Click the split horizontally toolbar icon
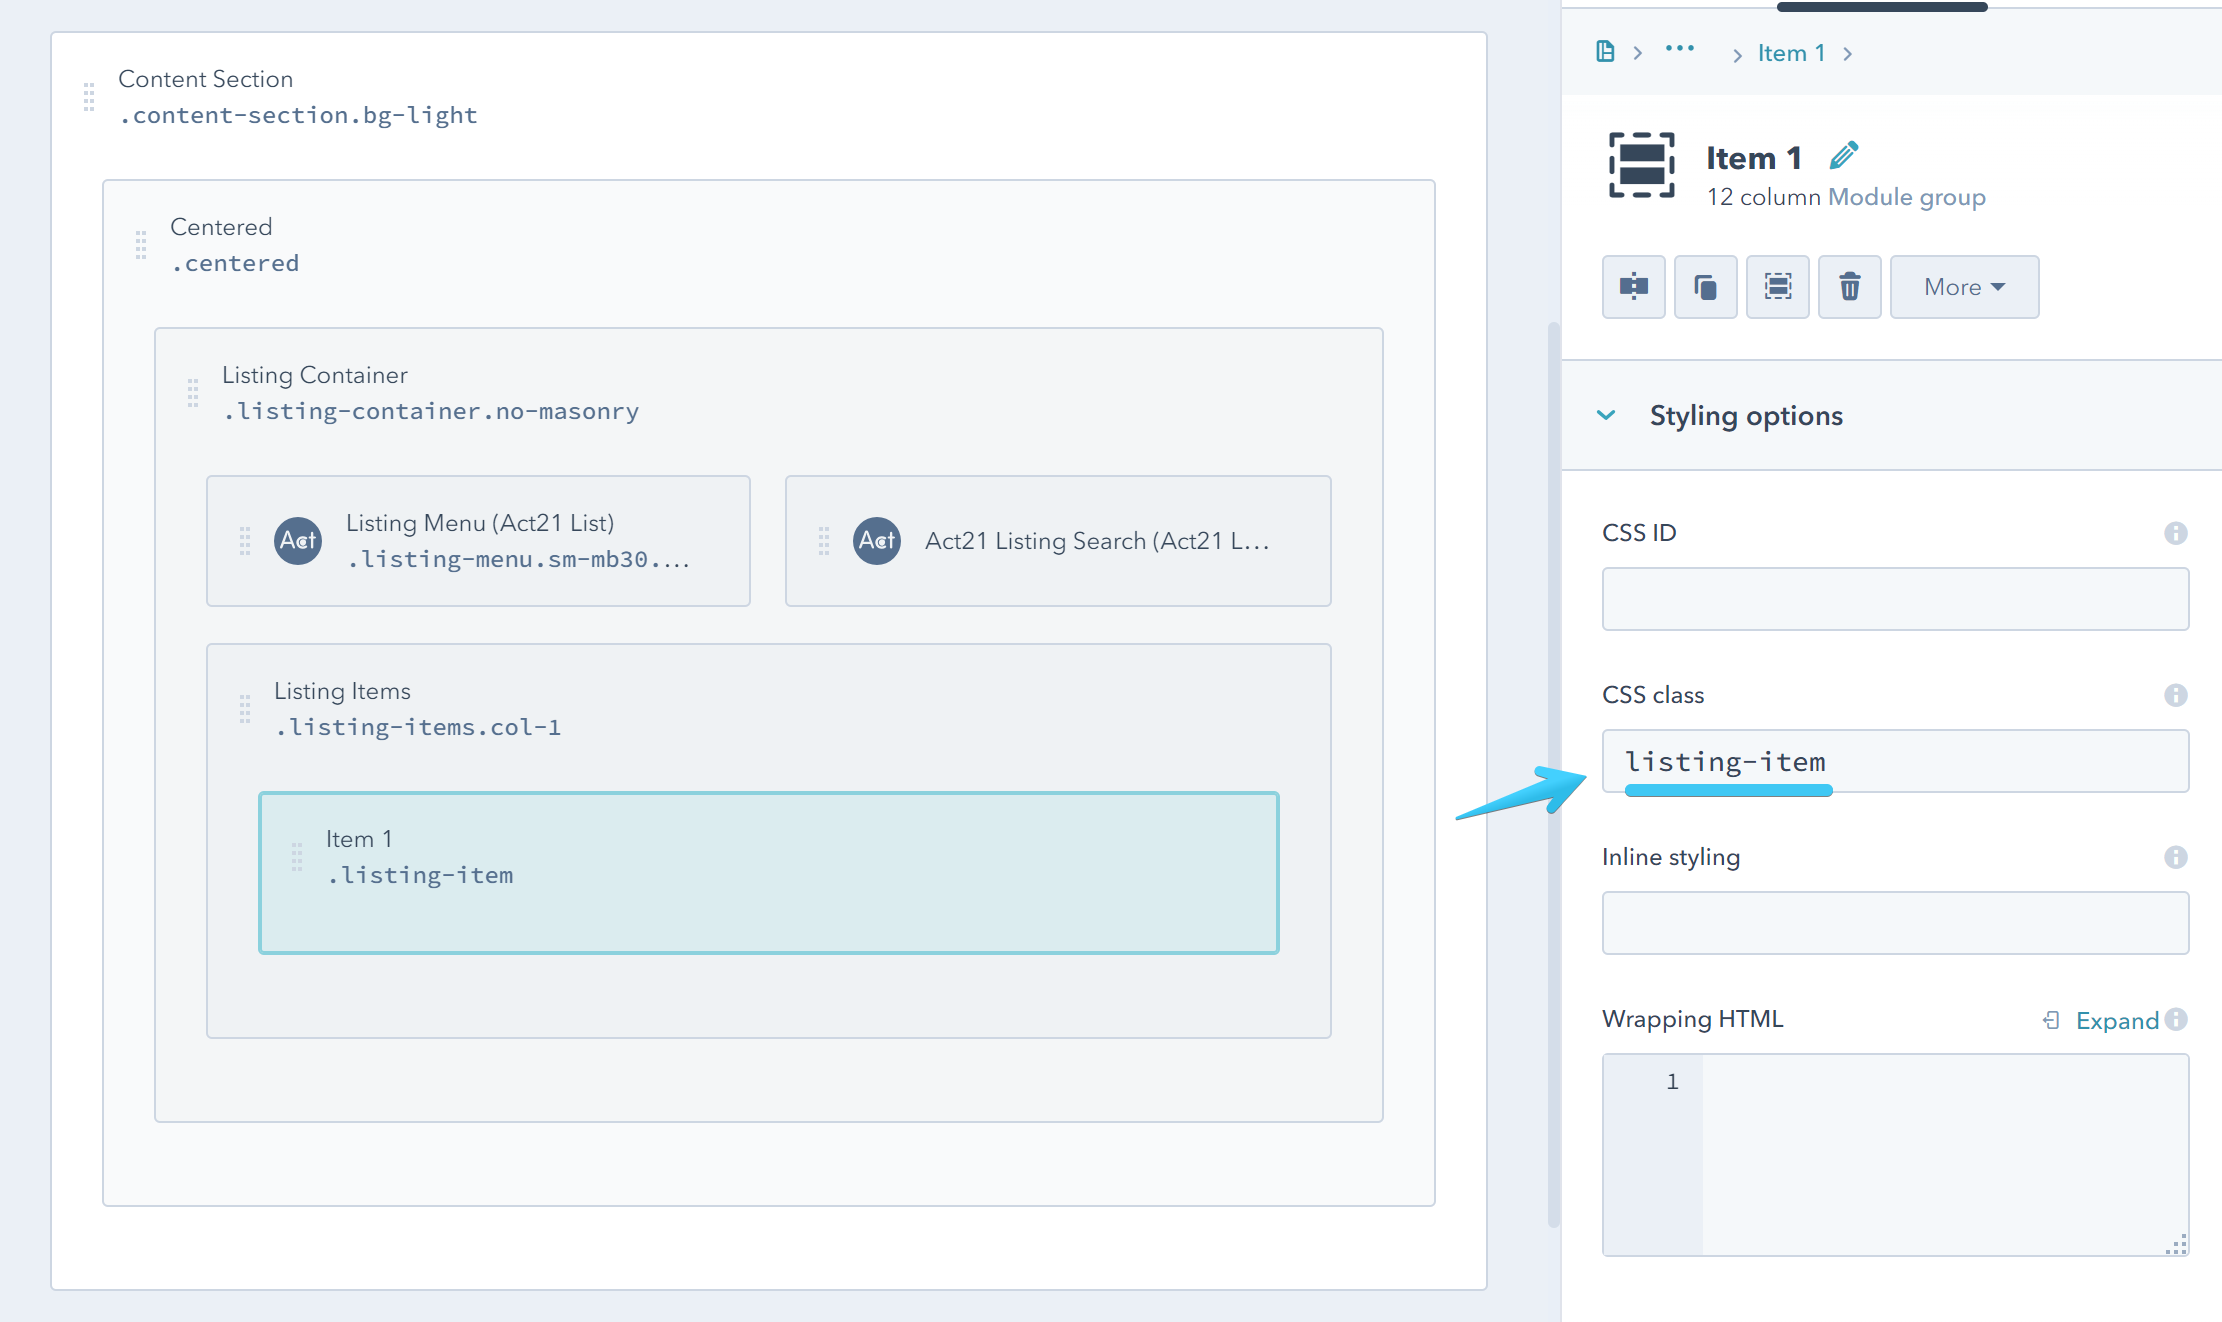 coord(1633,287)
